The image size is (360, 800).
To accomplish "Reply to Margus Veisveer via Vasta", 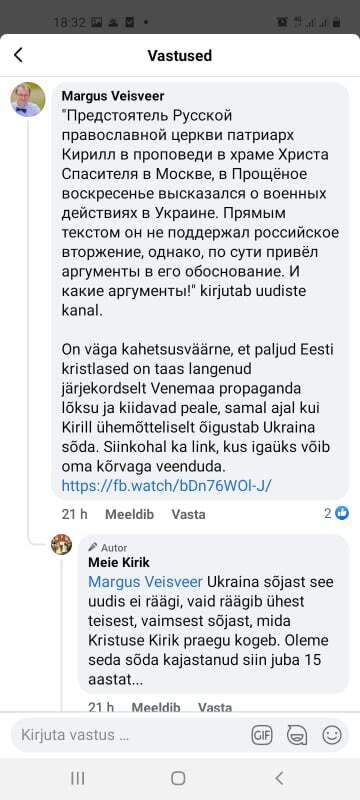I will (188, 514).
